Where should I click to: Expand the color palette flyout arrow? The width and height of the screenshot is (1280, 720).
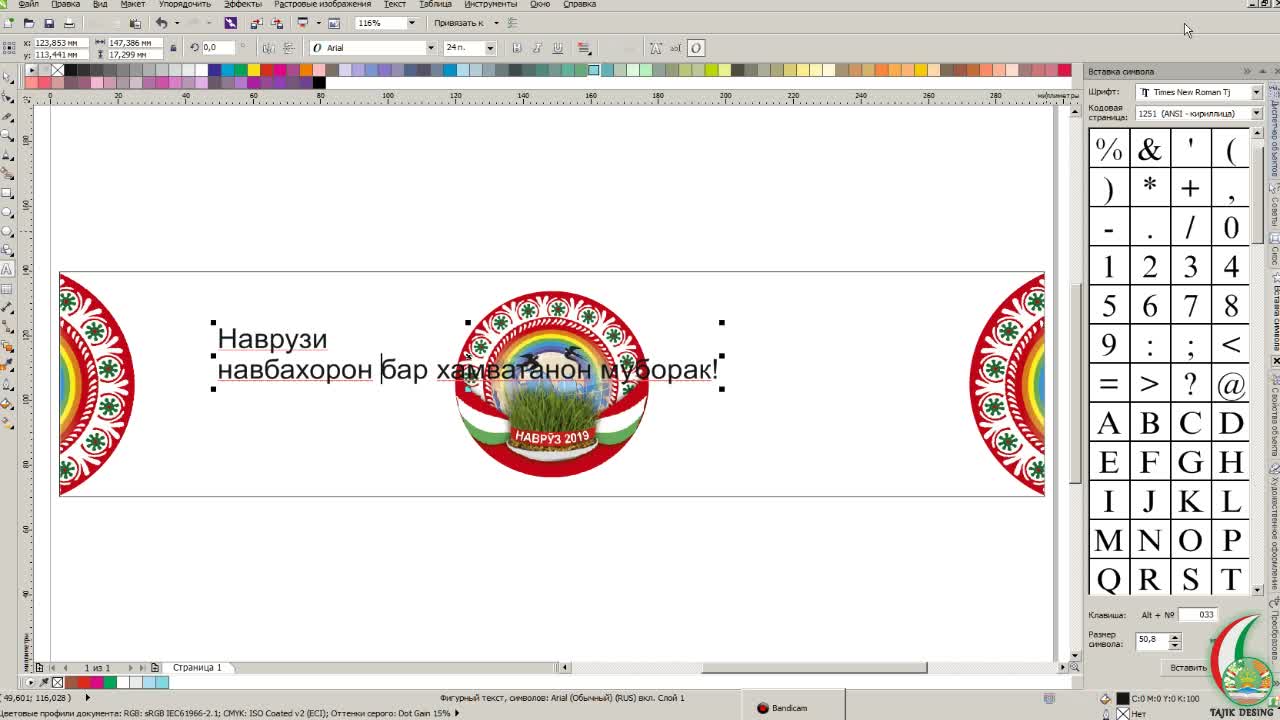tap(31, 70)
